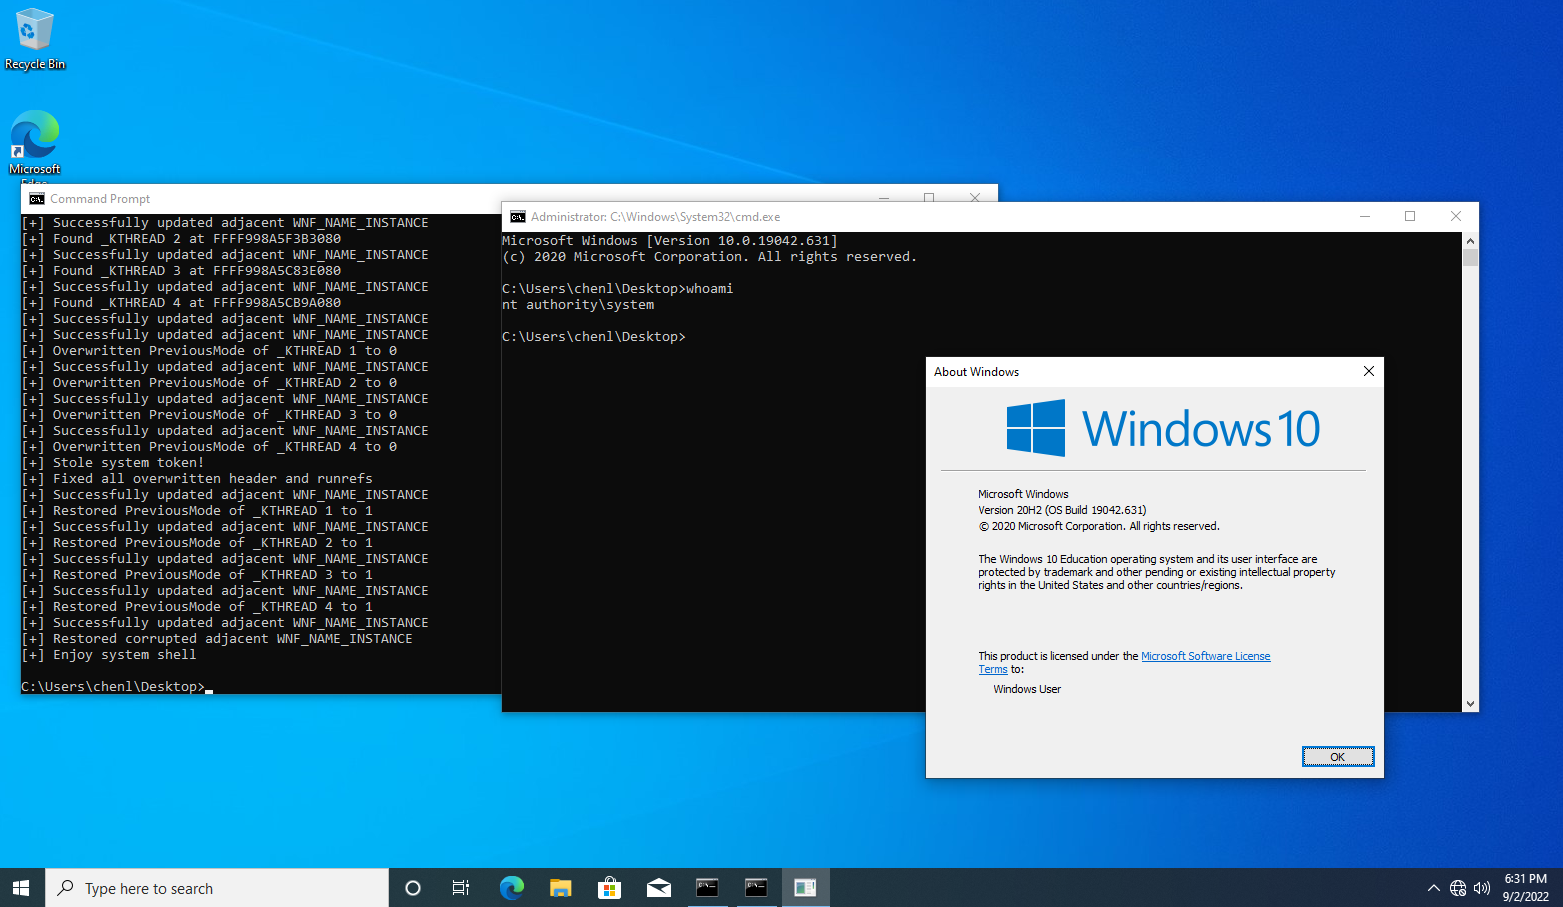Close the Administrator cmd.exe window
Viewport: 1563px width, 907px height.
tap(1456, 216)
